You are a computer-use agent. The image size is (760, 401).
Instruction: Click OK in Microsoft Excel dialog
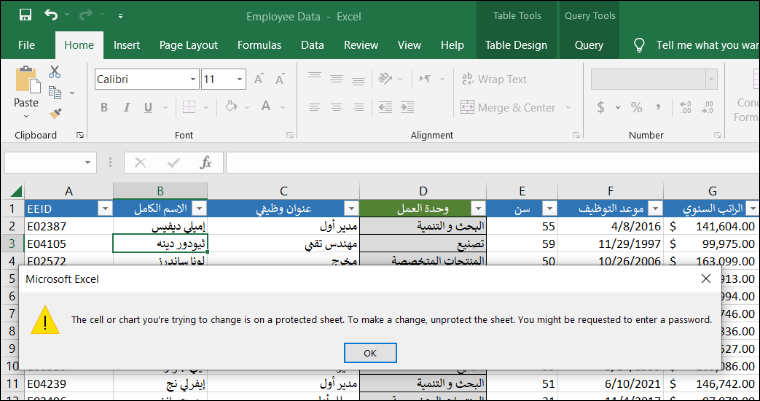click(370, 353)
